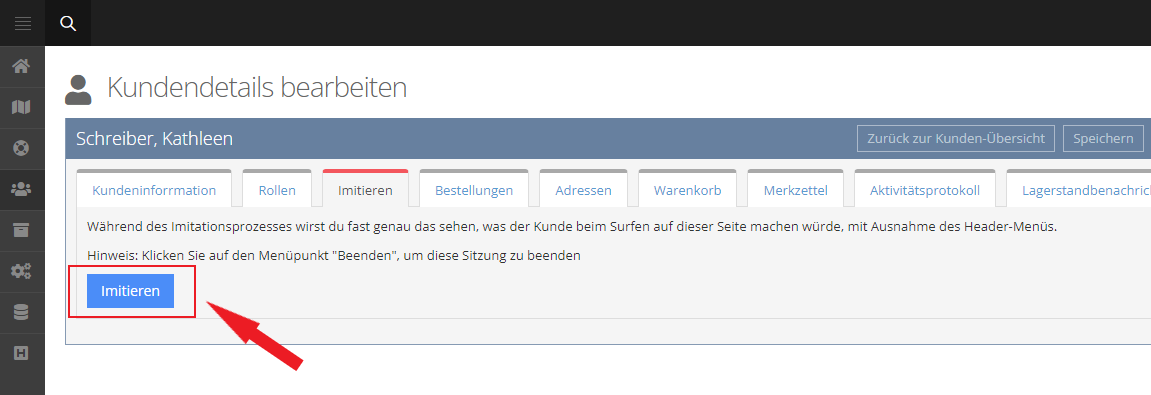This screenshot has width=1151, height=395.
Task: Click the Speichern button
Action: 1103,138
